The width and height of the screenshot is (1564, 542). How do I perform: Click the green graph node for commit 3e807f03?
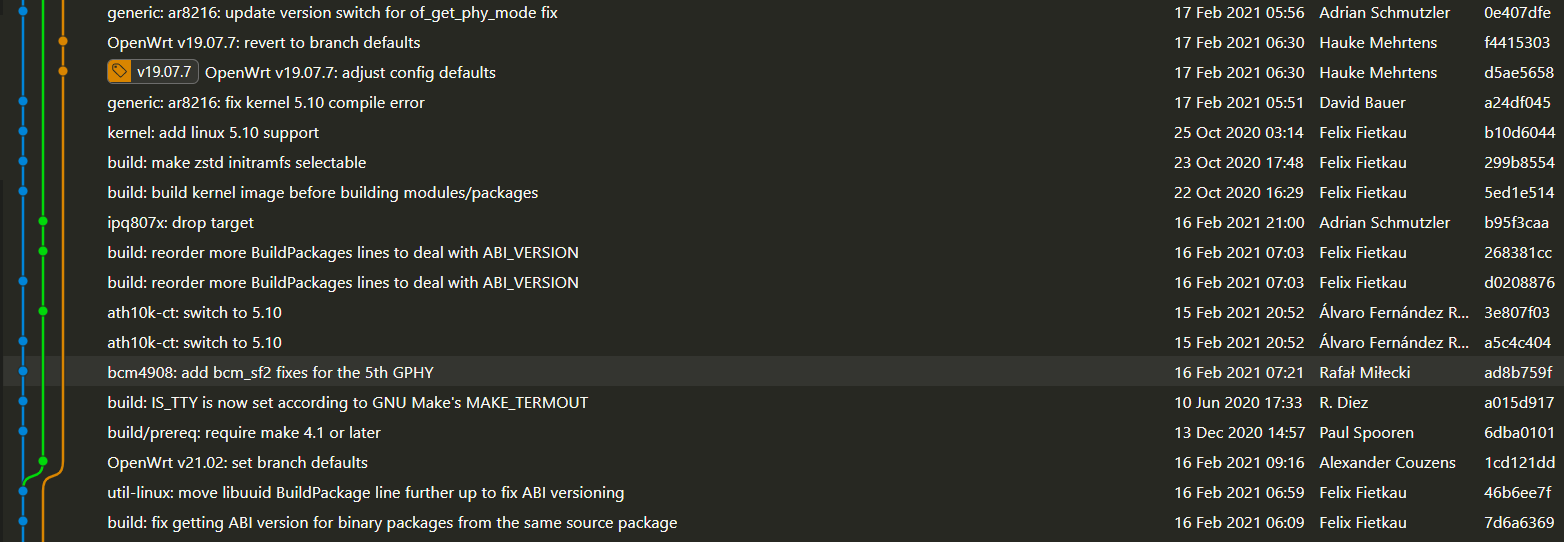[x=43, y=311]
